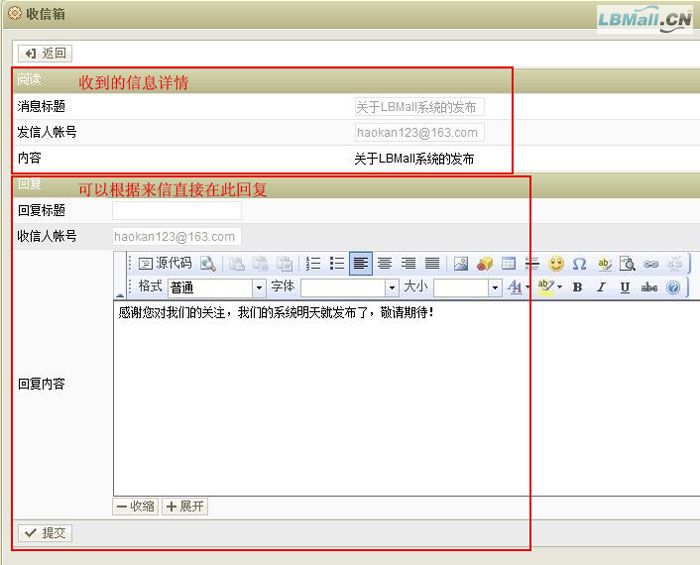Click the paste as plain text icon
Viewport: 700px width, 565px height.
260,264
